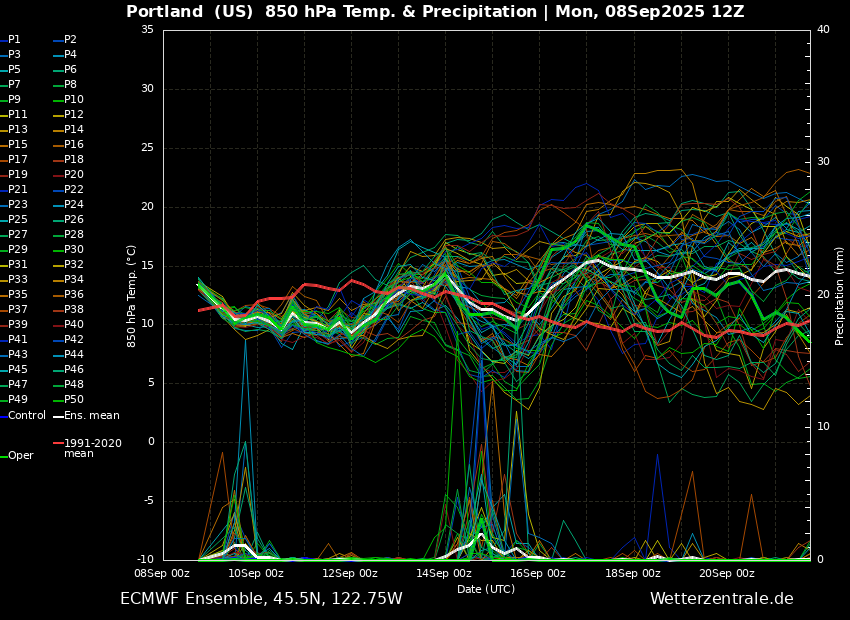Viewport: 850px width, 620px height.
Task: Click the P14 legend entry
Action: pos(74,130)
